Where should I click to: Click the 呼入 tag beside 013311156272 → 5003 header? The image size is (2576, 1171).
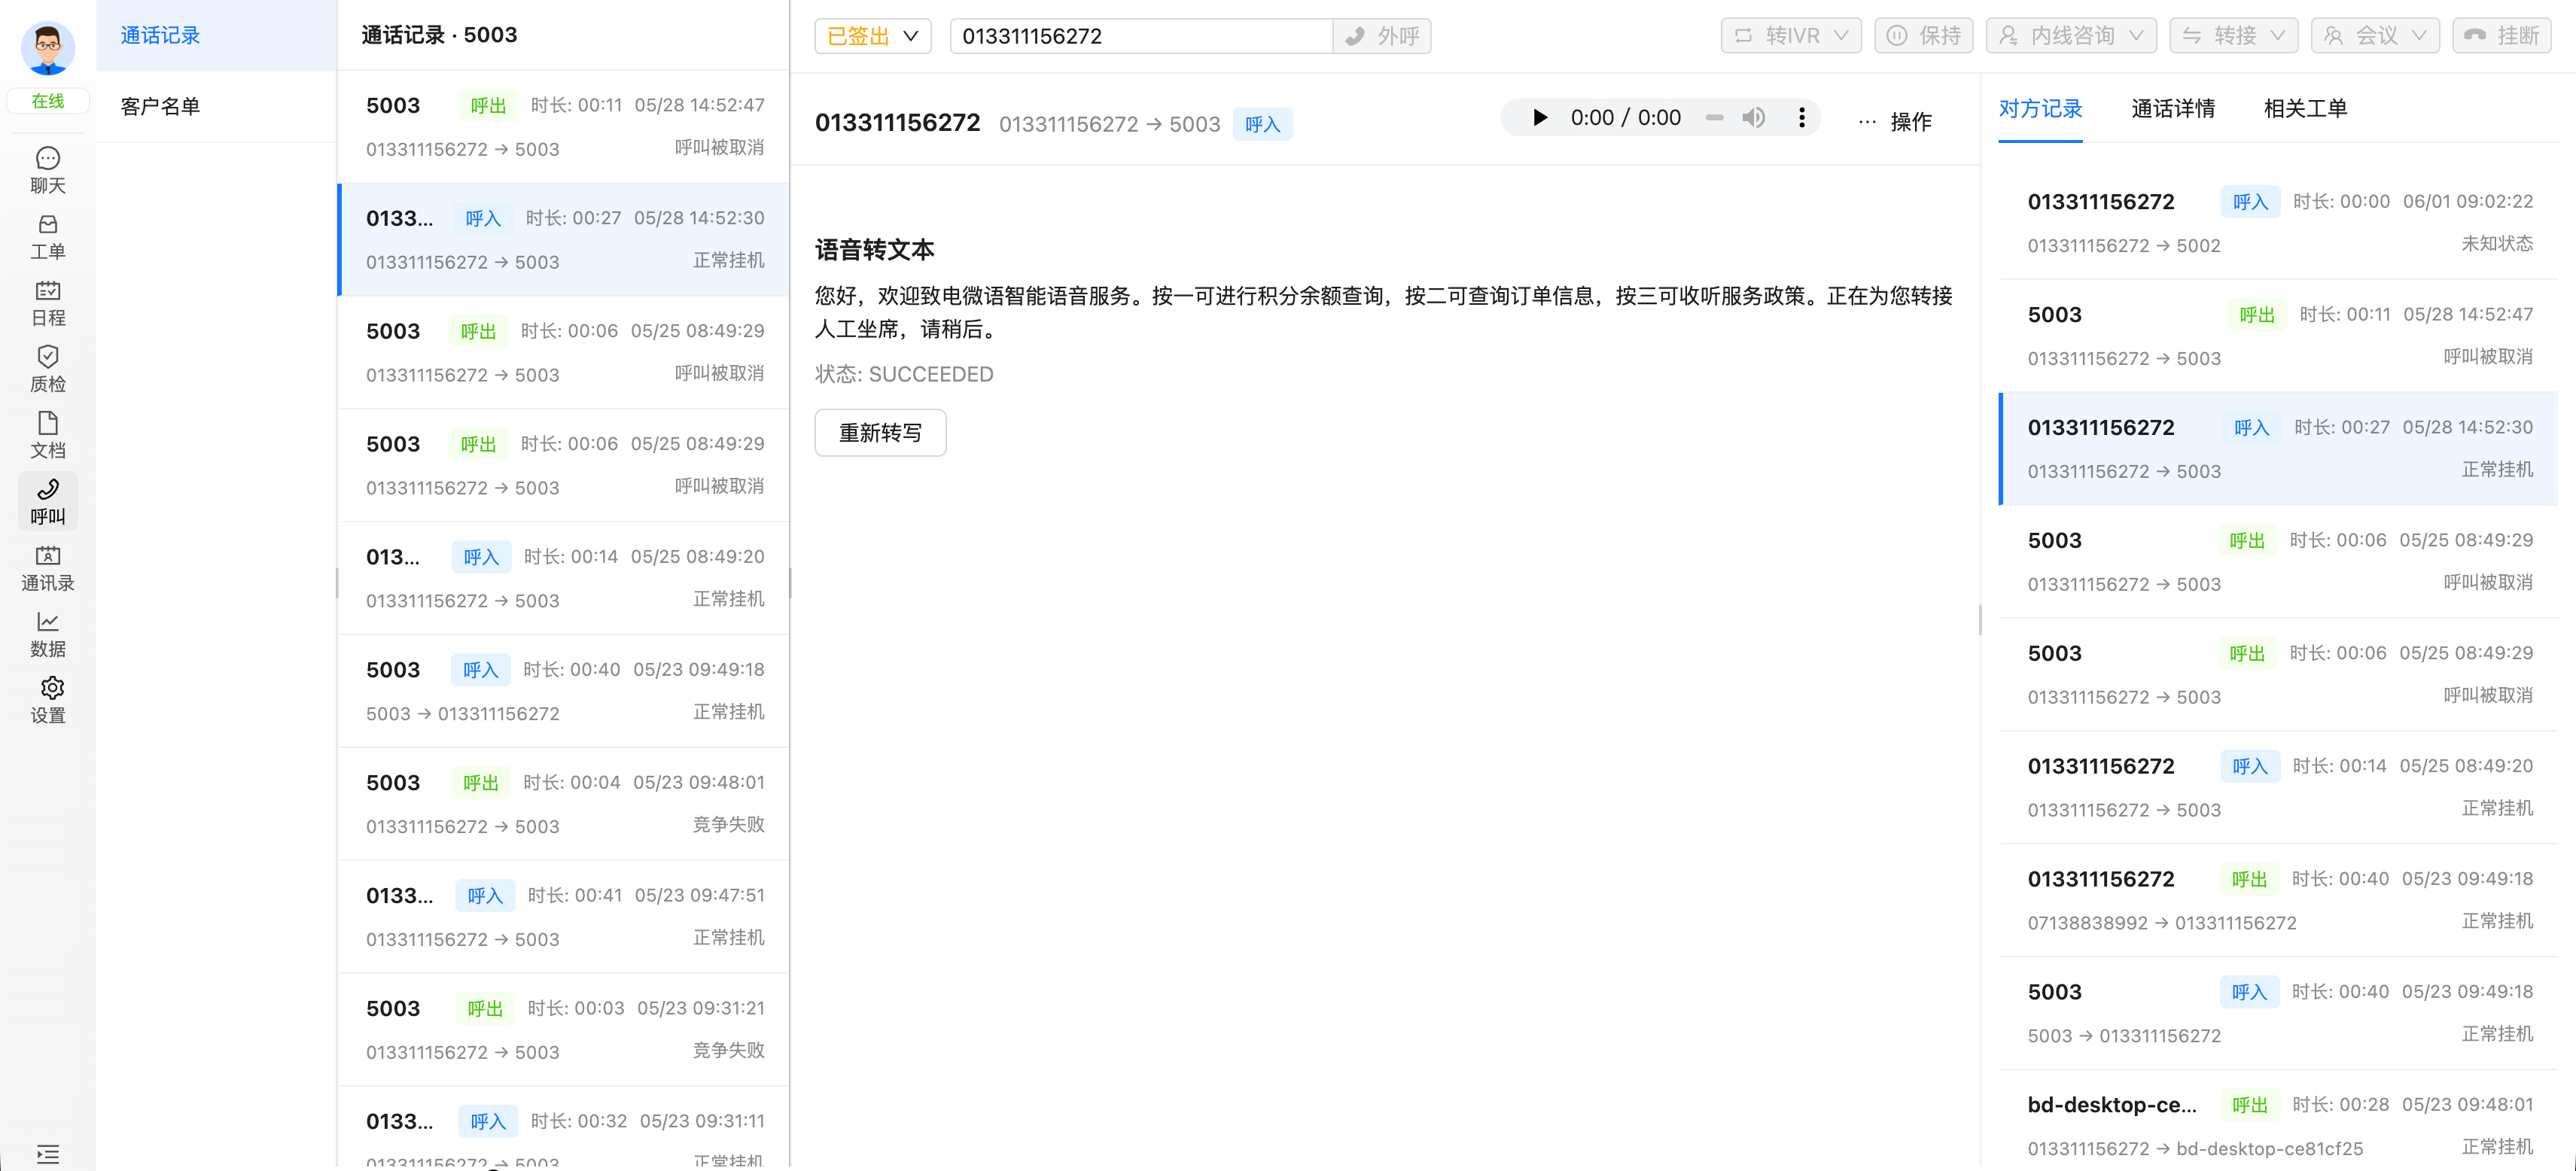point(1262,124)
